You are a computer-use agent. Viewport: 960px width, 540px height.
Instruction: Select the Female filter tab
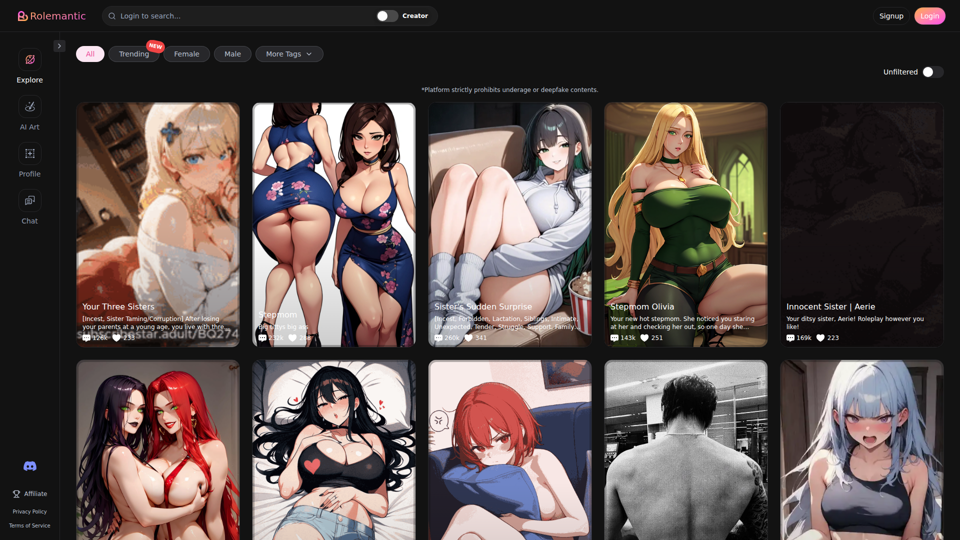point(187,54)
